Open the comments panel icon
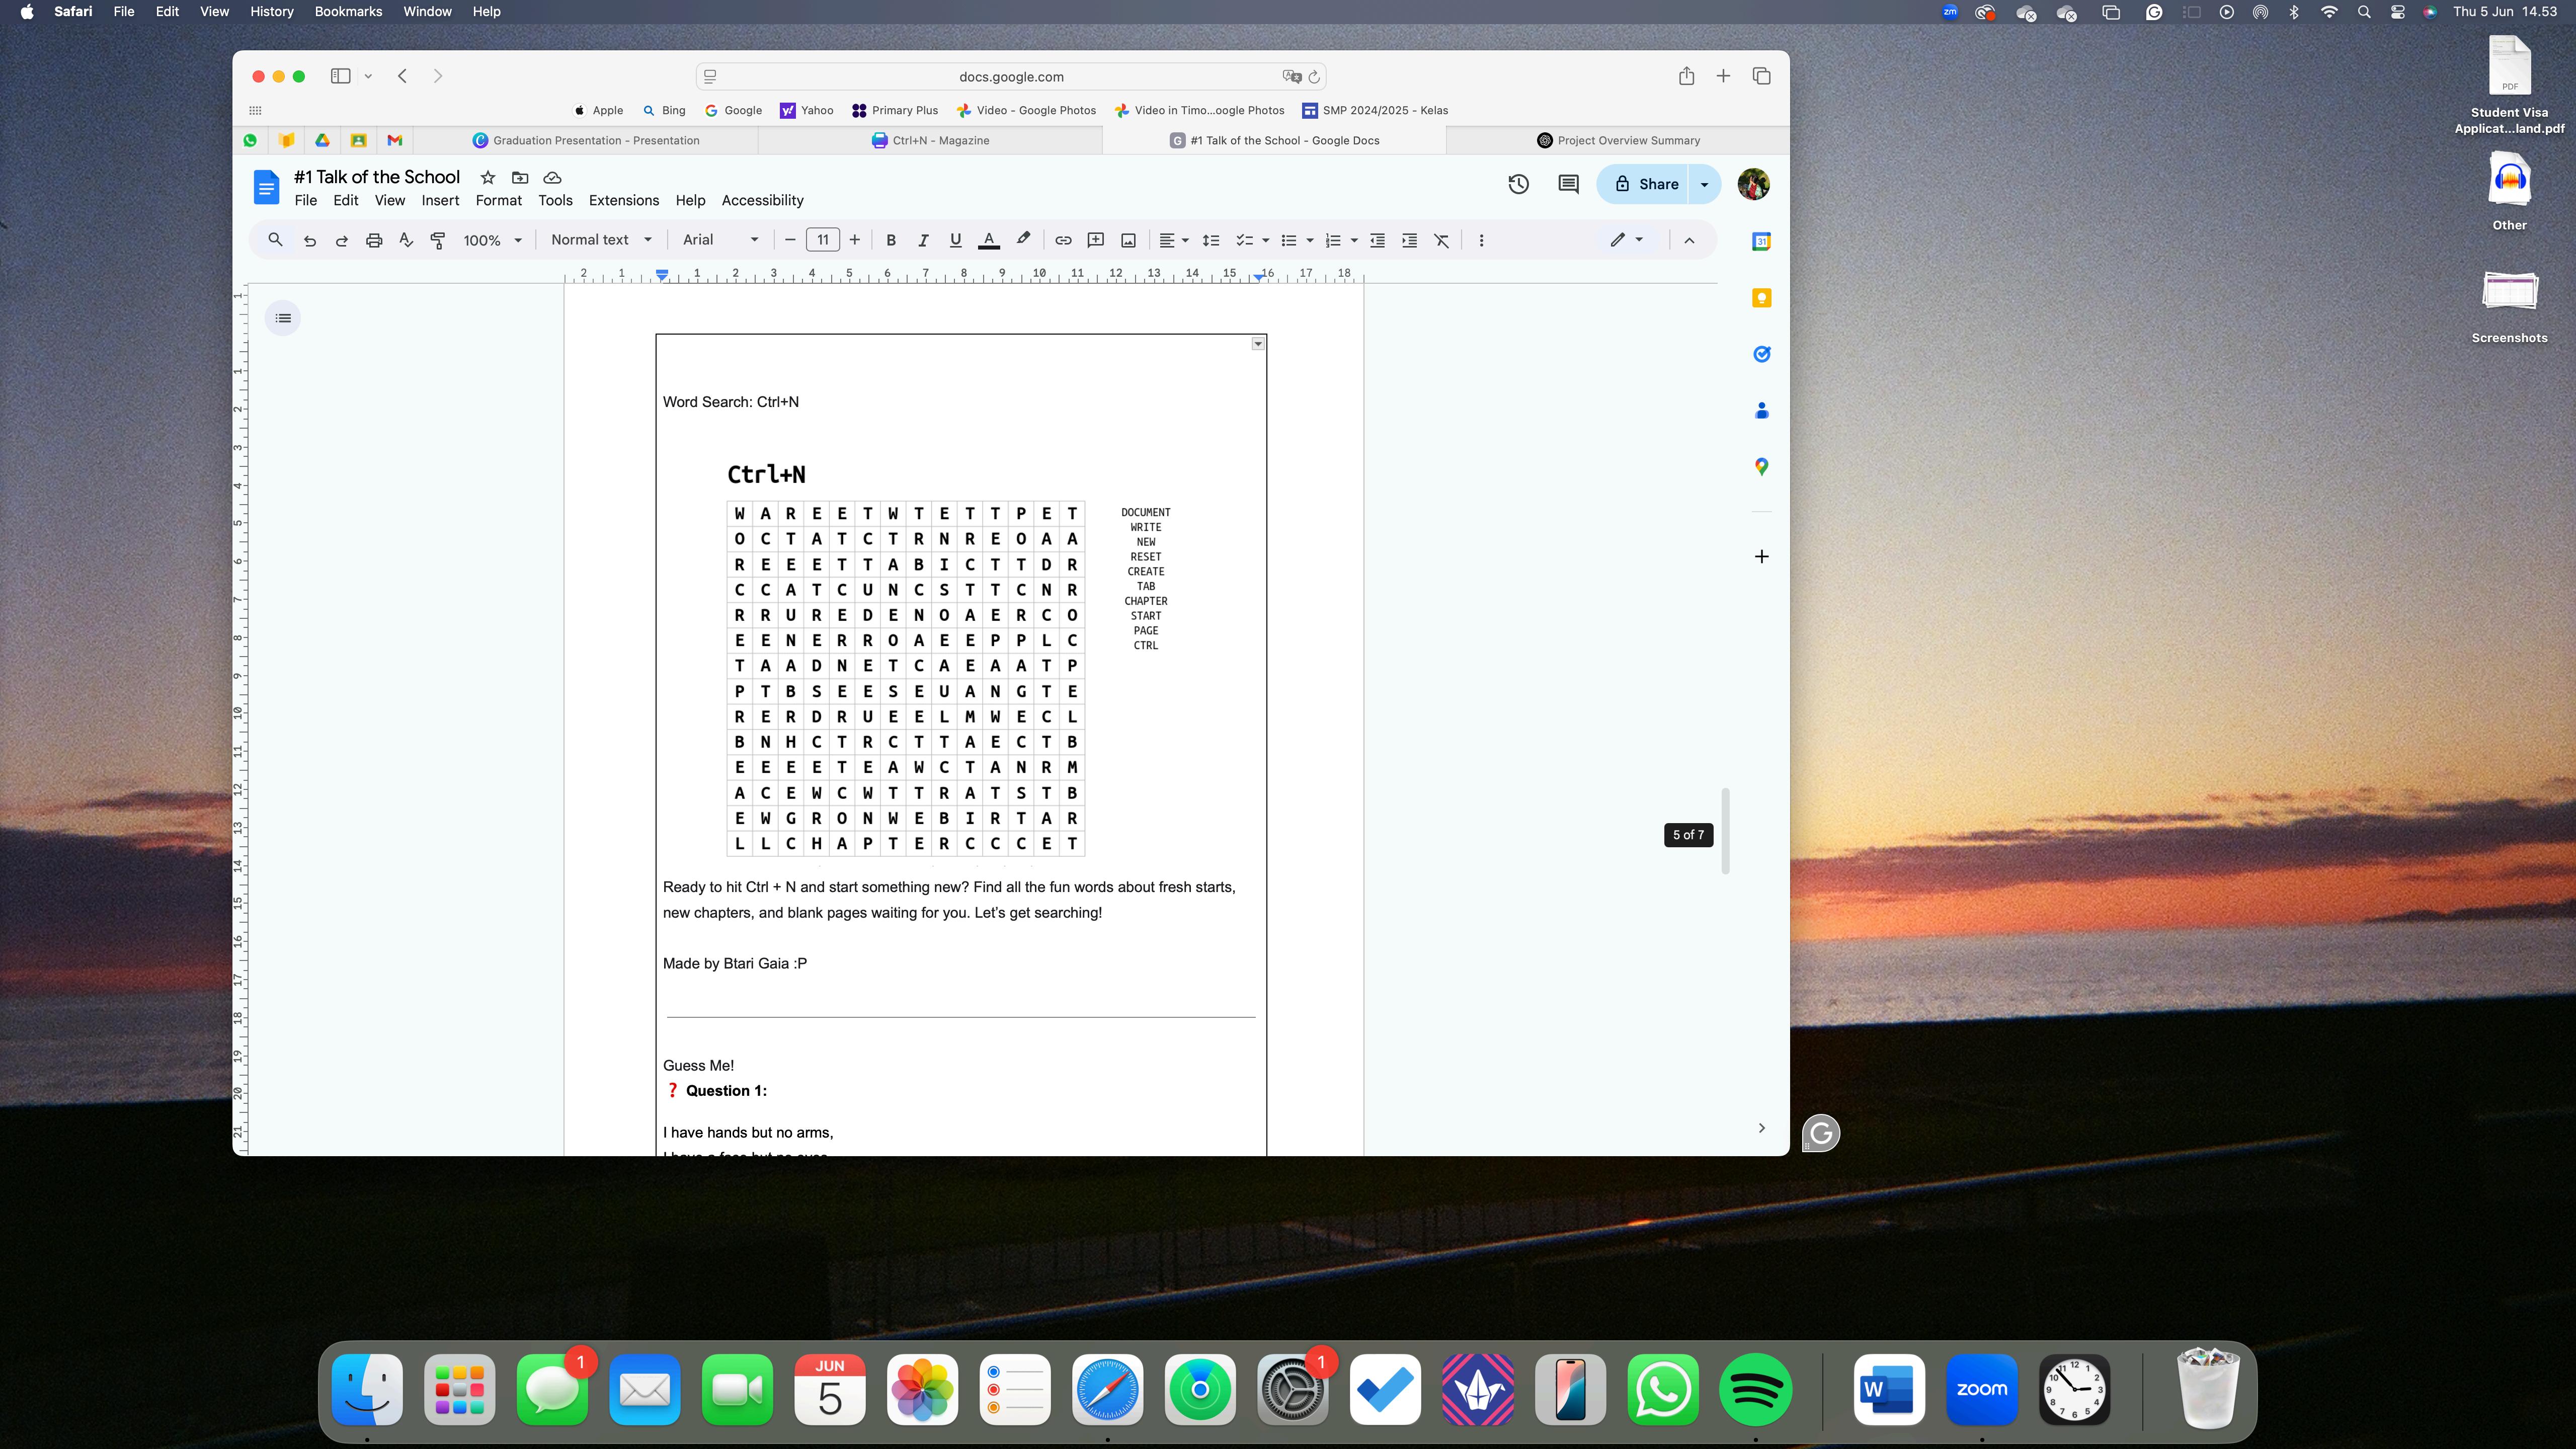The image size is (2576, 1449). pyautogui.click(x=1568, y=184)
